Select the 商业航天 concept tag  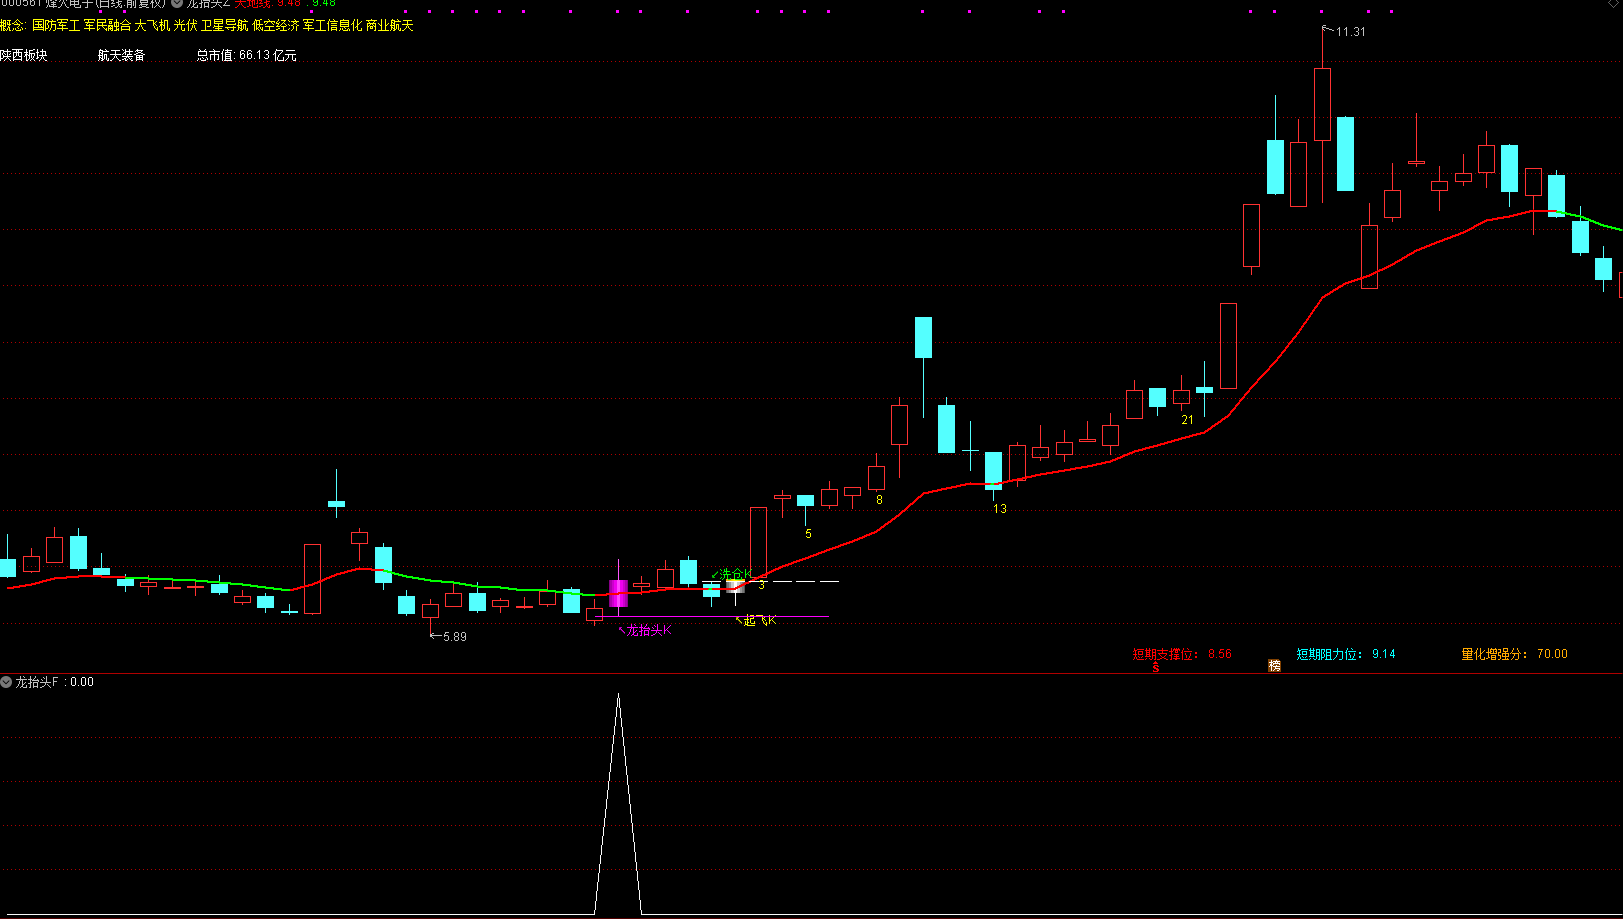389,25
